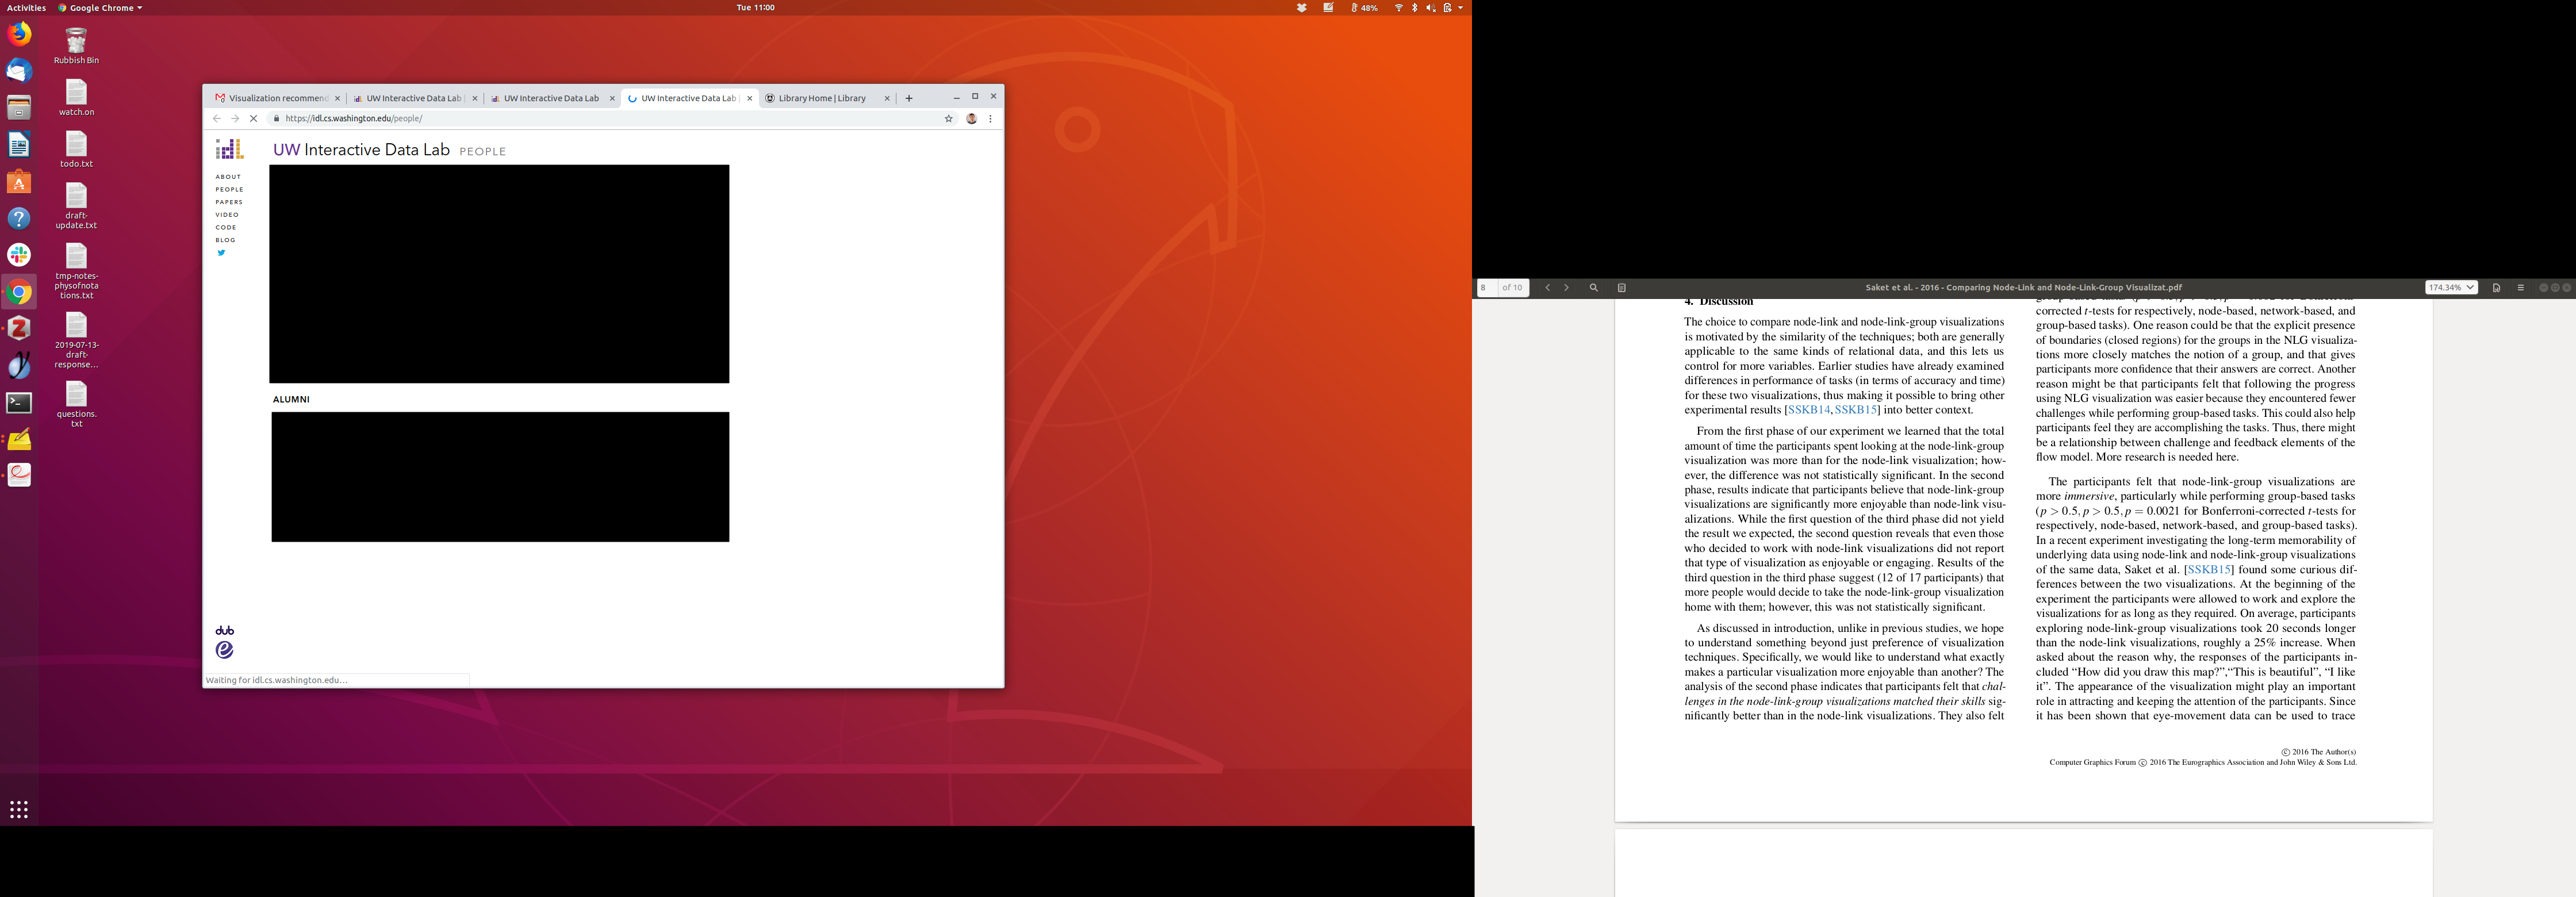The height and width of the screenshot is (897, 2576).
Task: Open the PDF viewer hamburger menu
Action: point(2520,288)
